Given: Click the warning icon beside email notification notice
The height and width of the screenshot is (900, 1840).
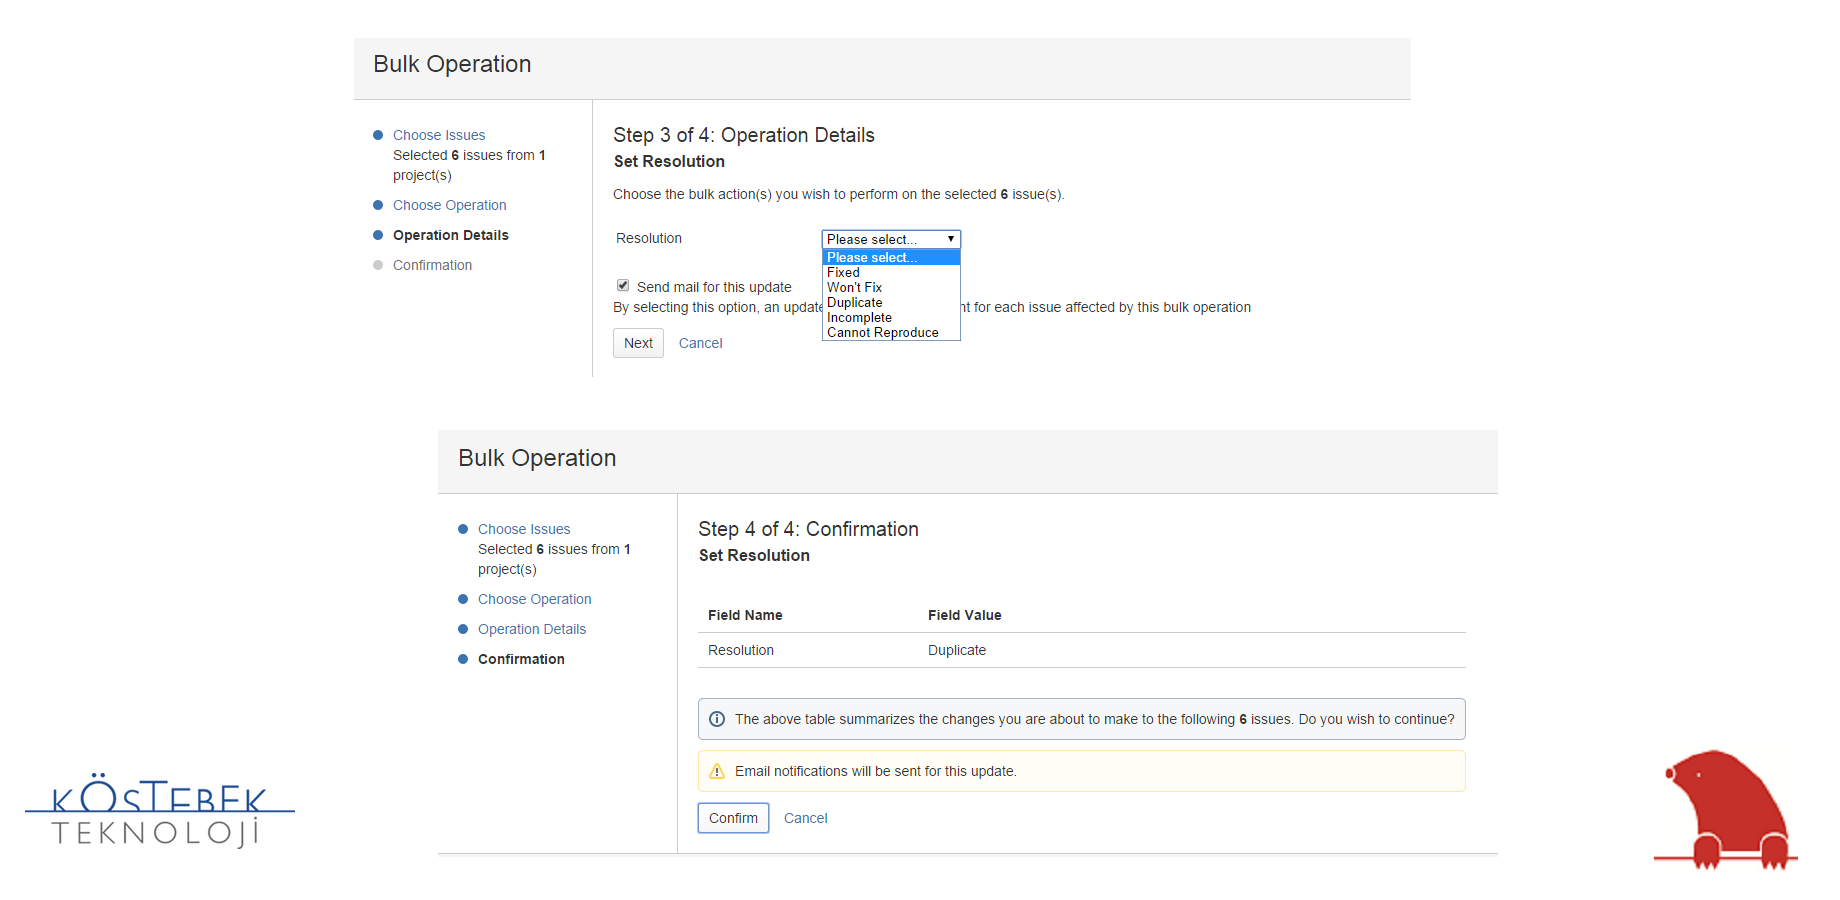Looking at the screenshot, I should [717, 771].
